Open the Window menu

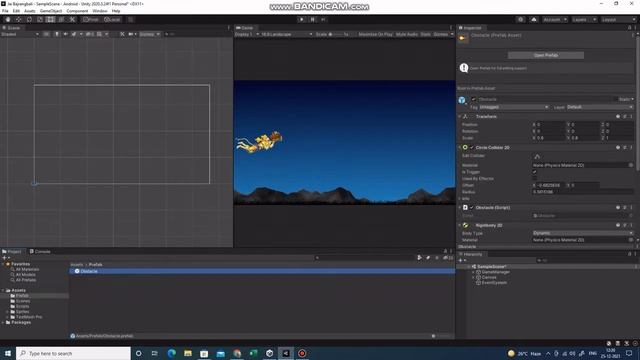(100, 11)
